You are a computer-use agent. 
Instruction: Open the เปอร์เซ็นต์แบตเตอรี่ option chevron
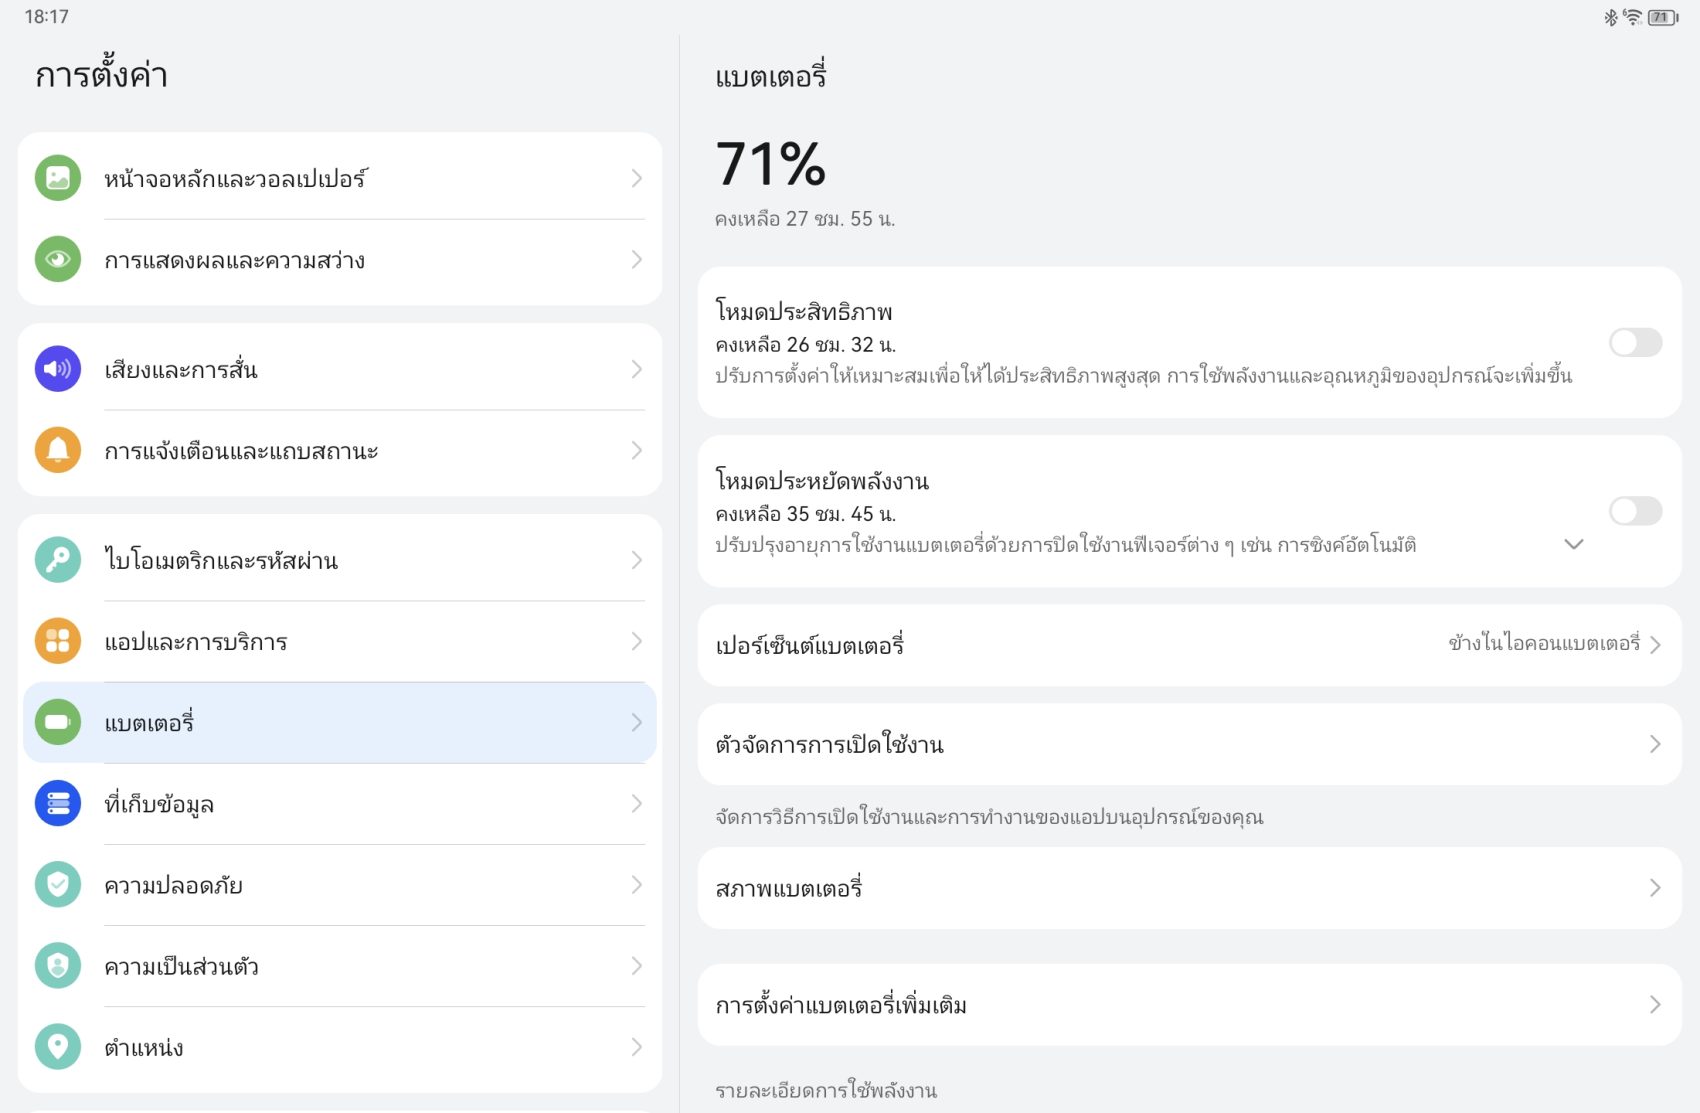1655,644
